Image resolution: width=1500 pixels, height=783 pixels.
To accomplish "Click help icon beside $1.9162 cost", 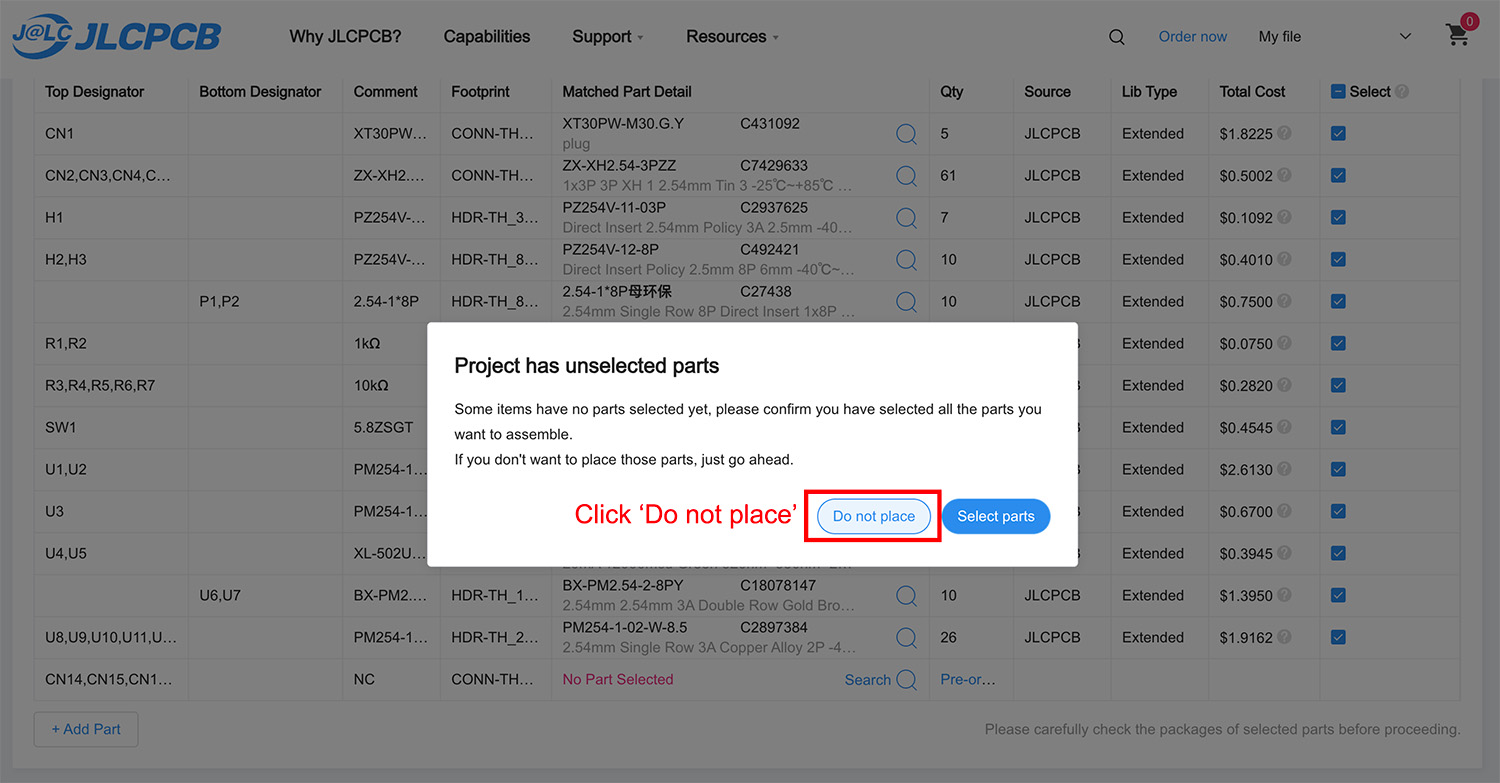I will pyautogui.click(x=1284, y=637).
